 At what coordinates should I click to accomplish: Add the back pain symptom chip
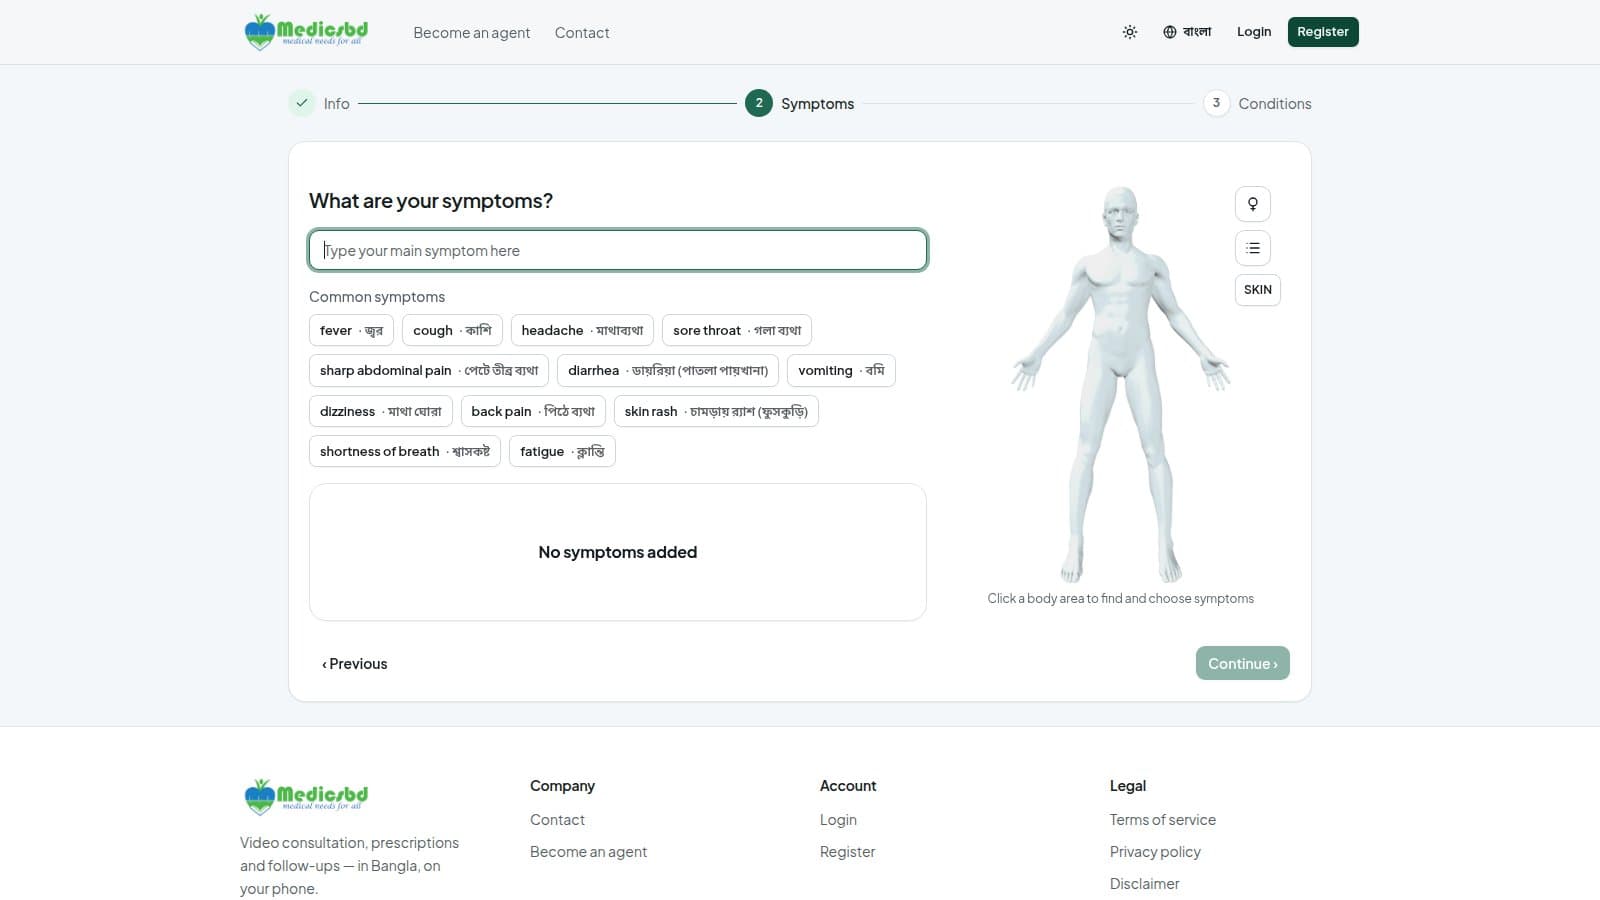point(533,411)
